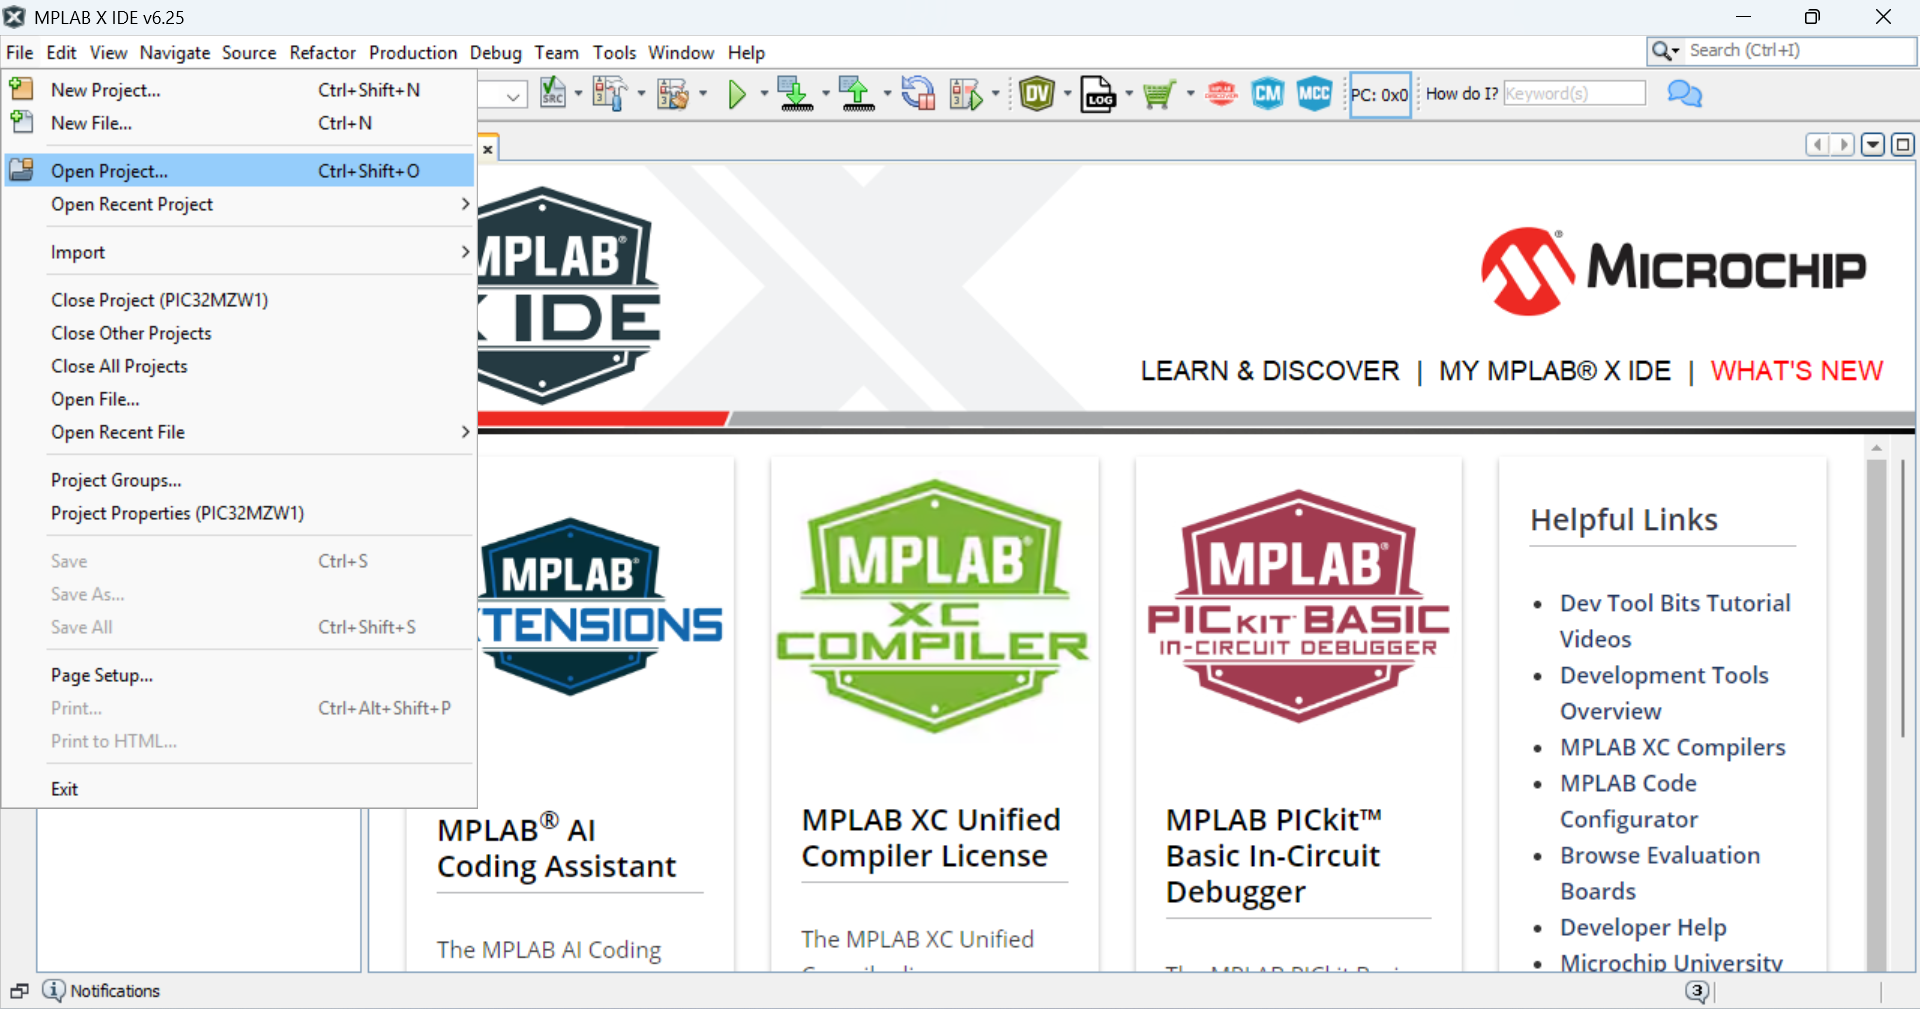
Task: Open dropdown arrow next to Read Device
Action: [887, 94]
